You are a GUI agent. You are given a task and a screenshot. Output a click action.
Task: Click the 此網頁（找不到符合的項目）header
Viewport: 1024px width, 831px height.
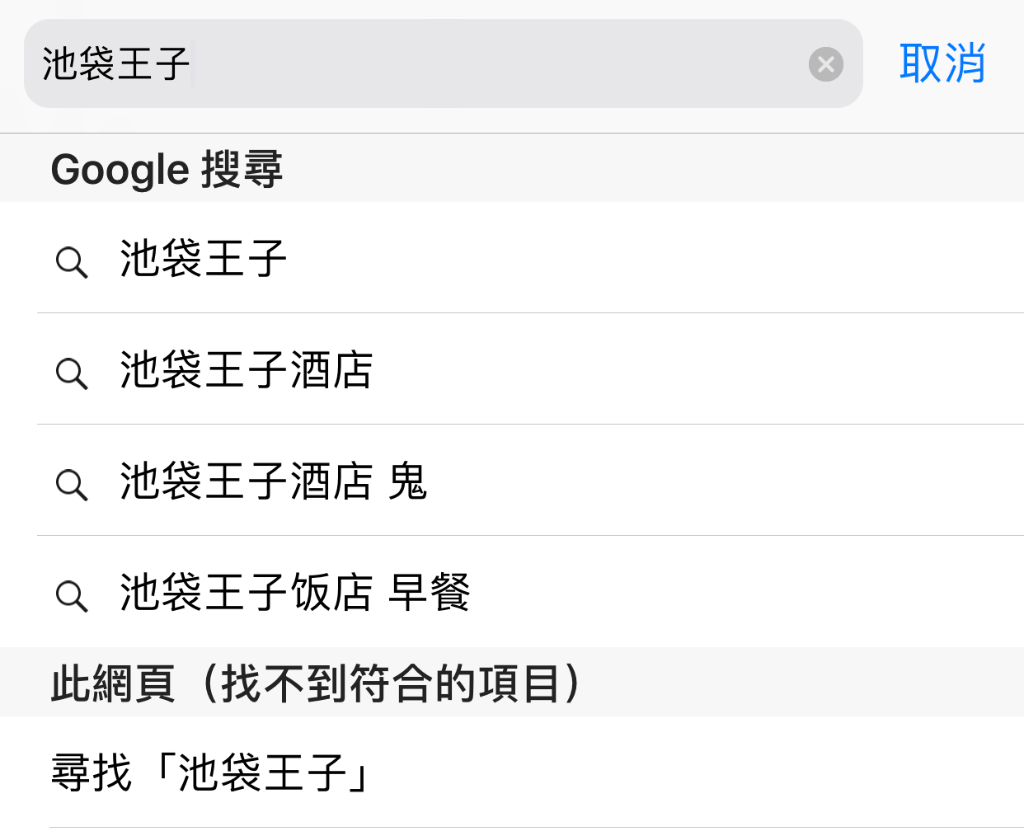point(317,683)
